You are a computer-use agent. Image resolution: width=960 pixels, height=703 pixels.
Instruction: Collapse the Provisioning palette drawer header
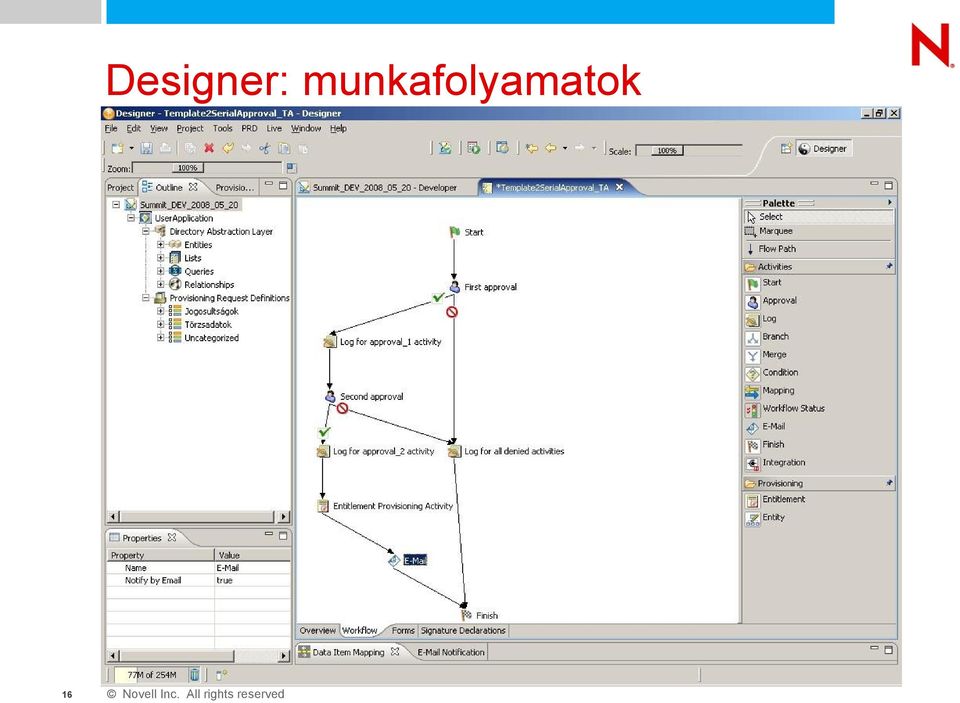(819, 483)
